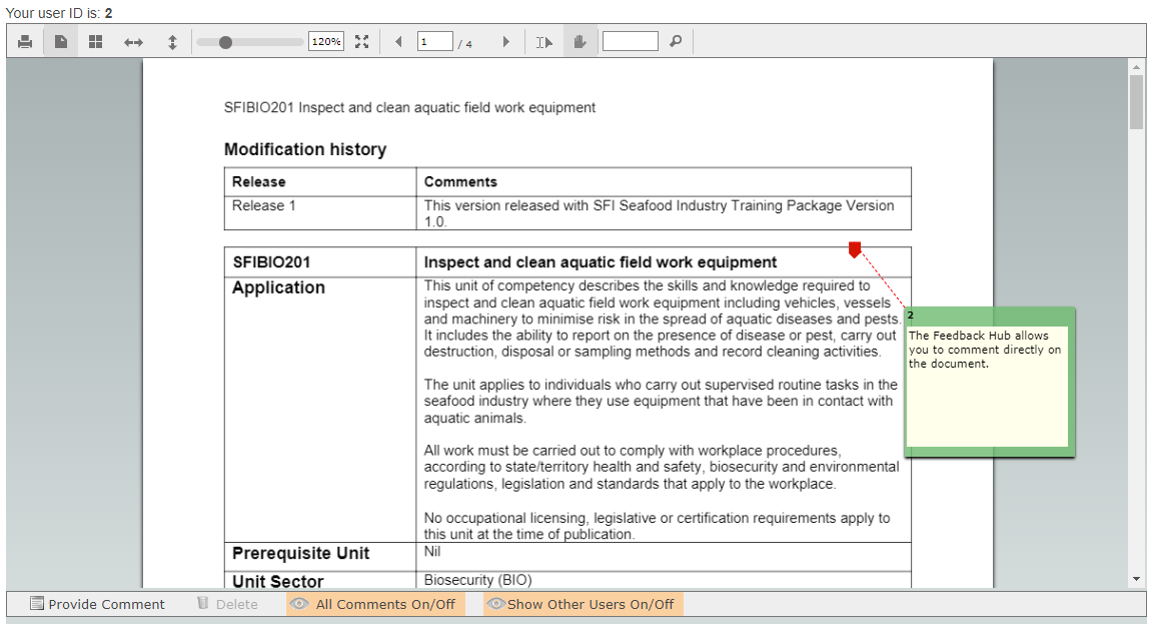Click the 'Modification history' heading
Screen dimensions: 1152x628
[305, 149]
